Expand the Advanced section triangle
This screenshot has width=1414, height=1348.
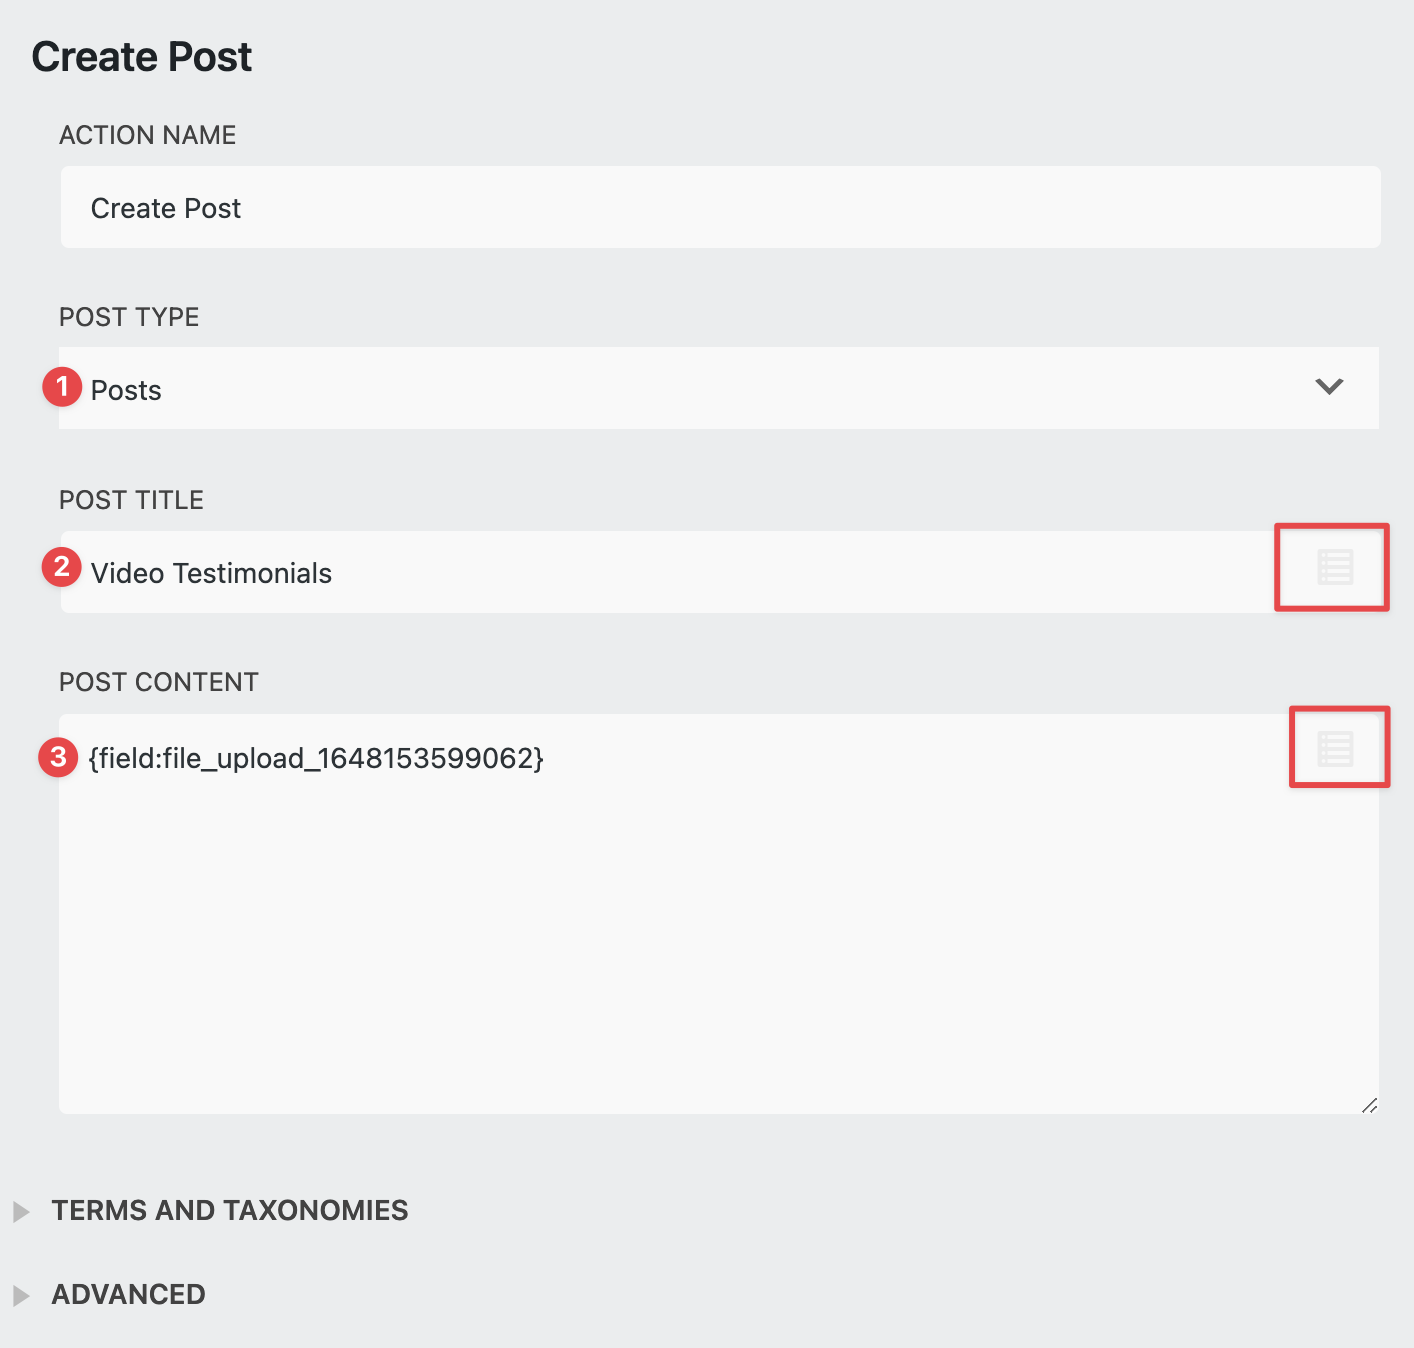point(21,1296)
